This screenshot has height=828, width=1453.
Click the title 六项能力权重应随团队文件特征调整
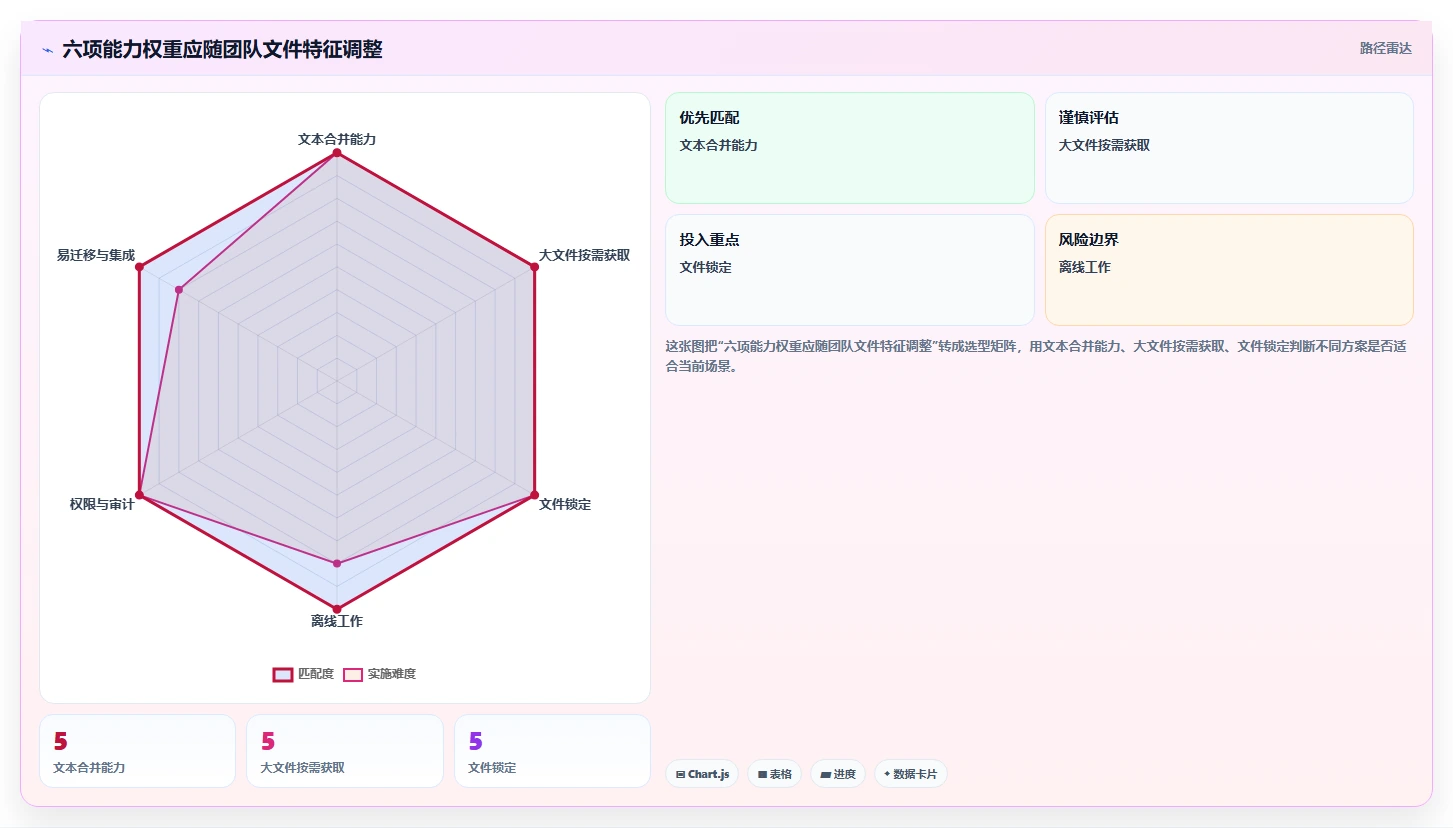(x=222, y=49)
